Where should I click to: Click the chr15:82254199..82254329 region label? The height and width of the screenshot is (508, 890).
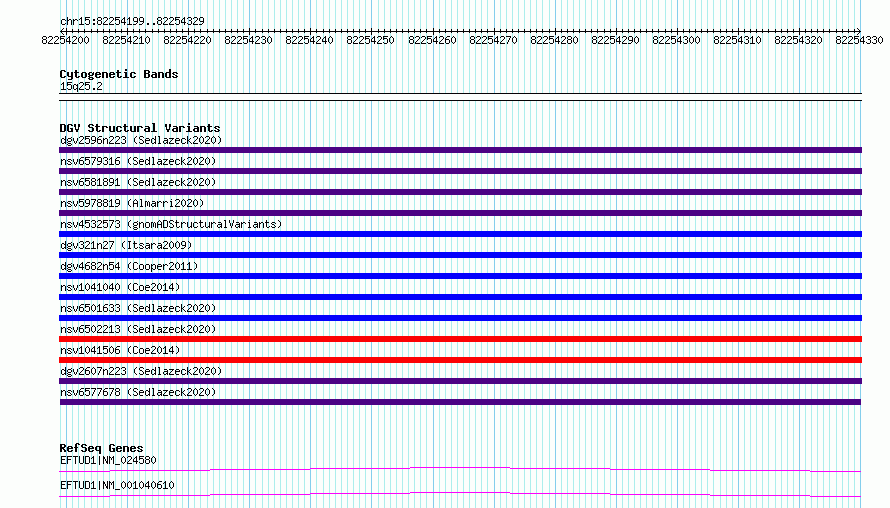coord(132,21)
